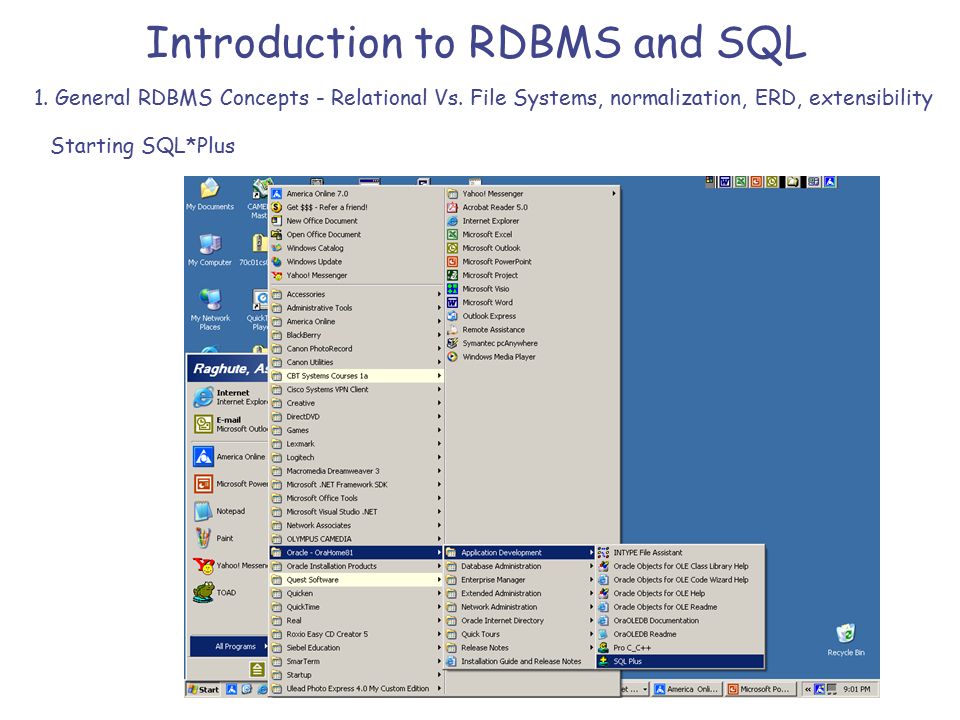Screen dimensions: 960x720
Task: Launch Yahoo! Messenger from recent programs list
Action: pyautogui.click(x=228, y=566)
